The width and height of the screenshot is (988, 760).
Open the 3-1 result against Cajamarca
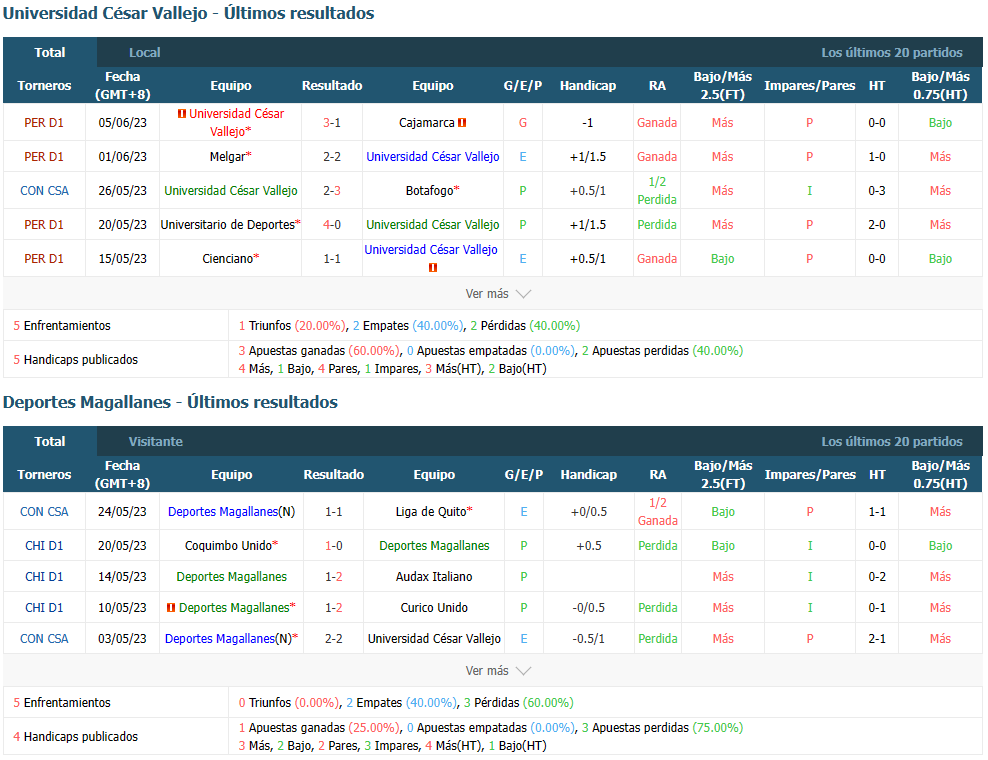332,123
